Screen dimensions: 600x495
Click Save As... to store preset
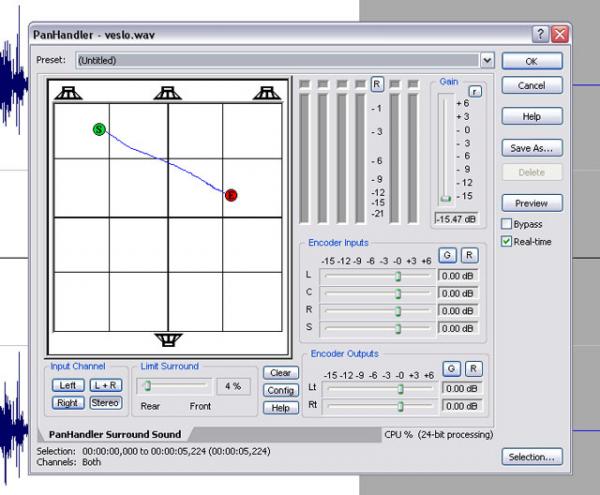tap(531, 148)
